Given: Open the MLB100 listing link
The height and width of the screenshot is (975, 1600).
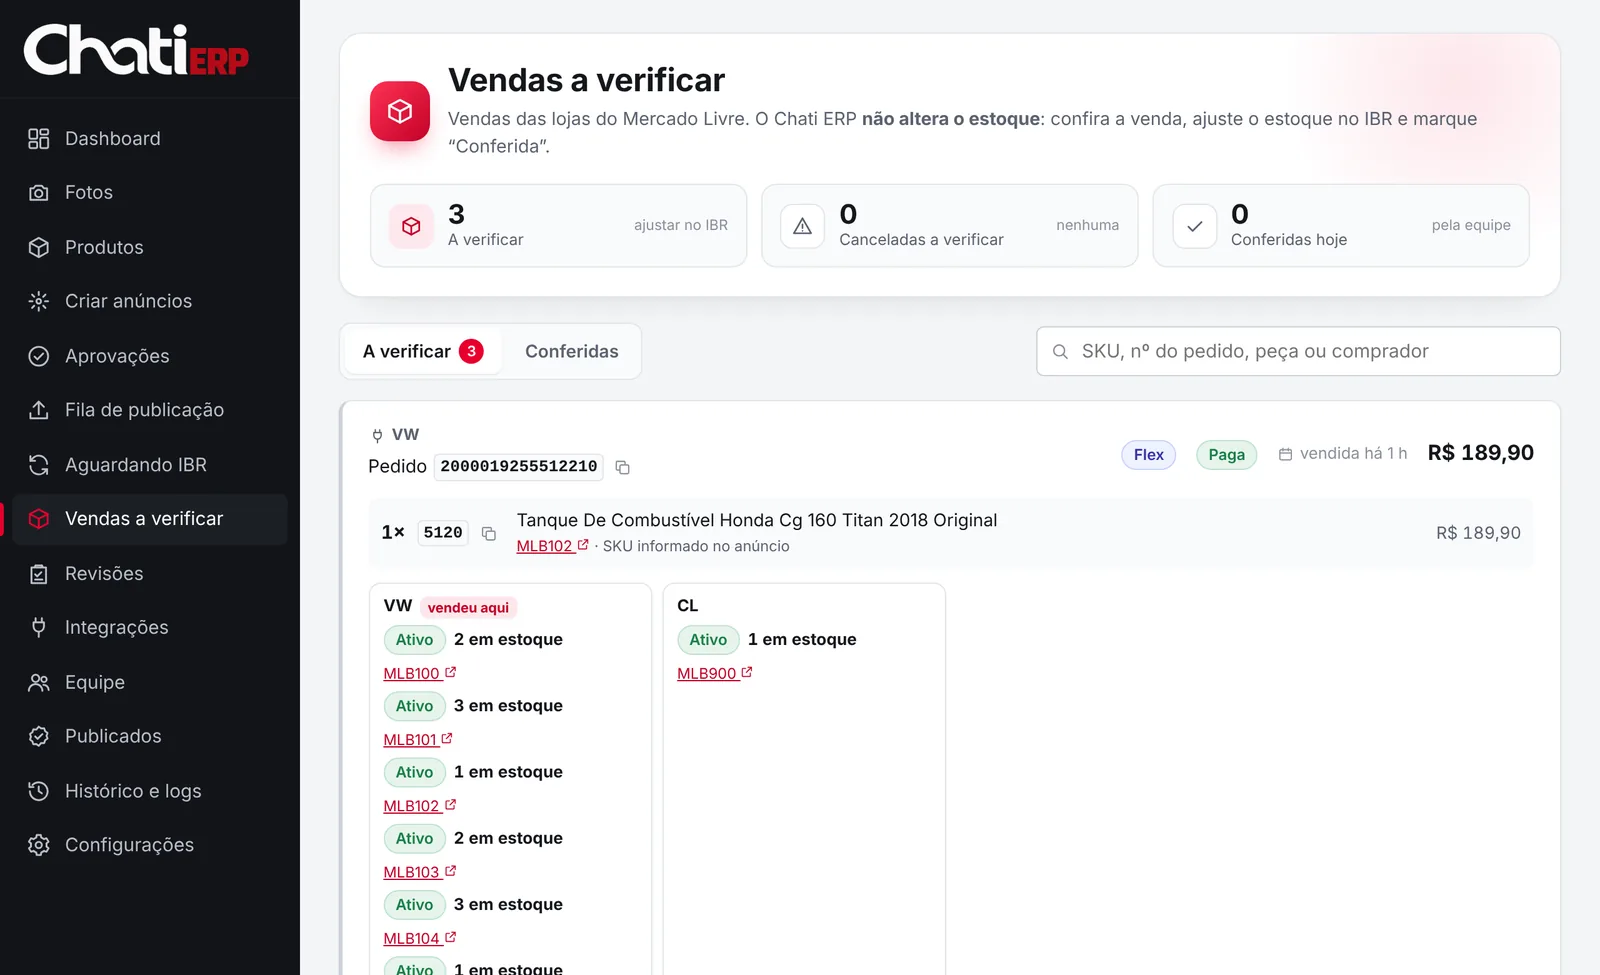Looking at the screenshot, I should (420, 674).
